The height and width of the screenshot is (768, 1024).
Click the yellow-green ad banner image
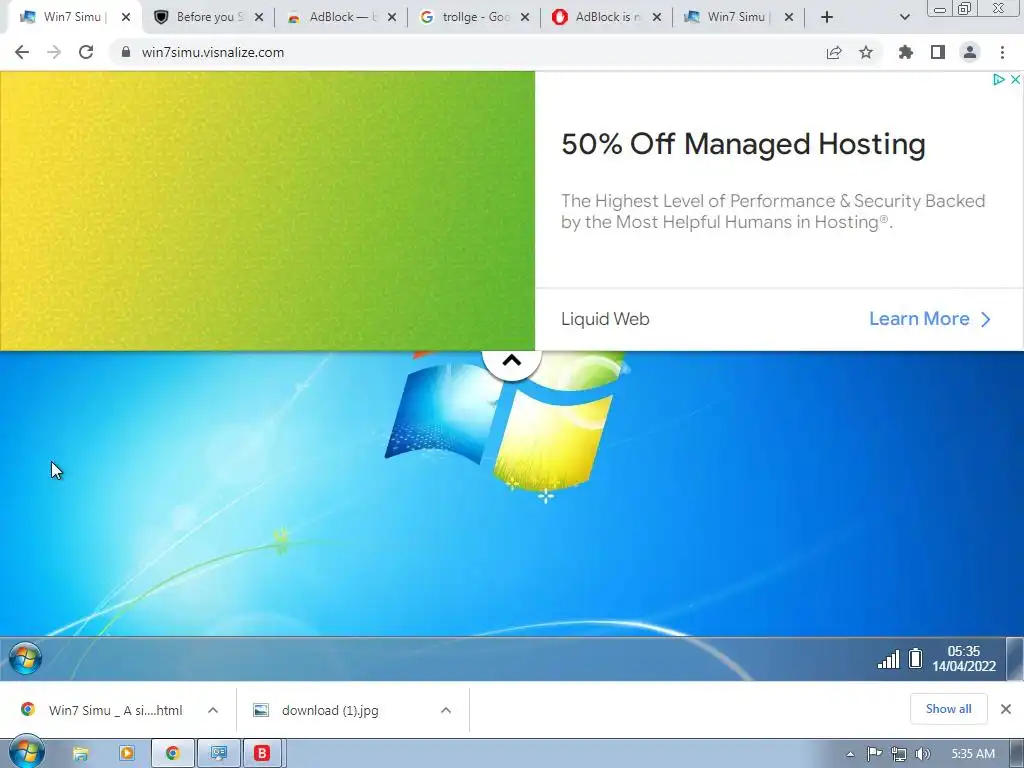[267, 211]
